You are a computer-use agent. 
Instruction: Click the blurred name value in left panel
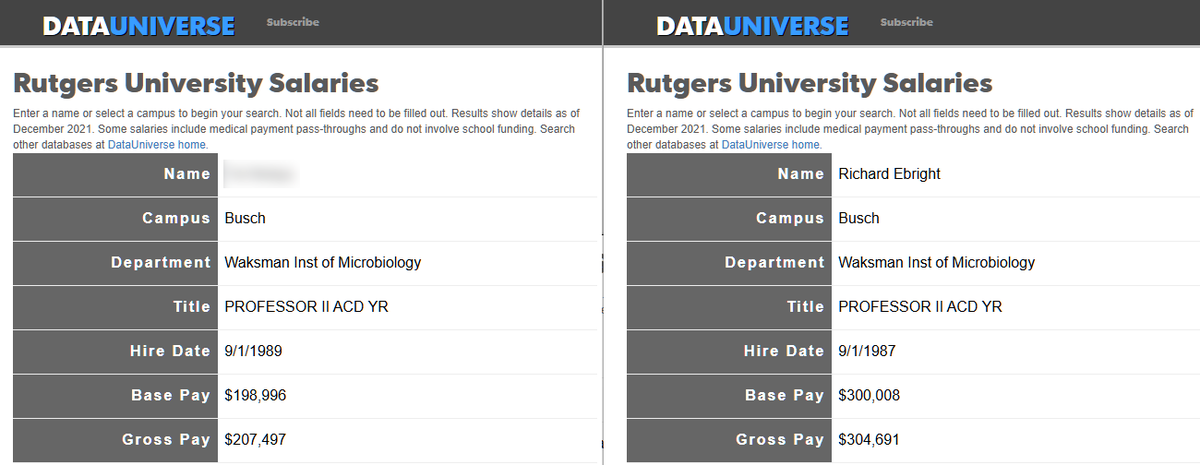pos(261,174)
